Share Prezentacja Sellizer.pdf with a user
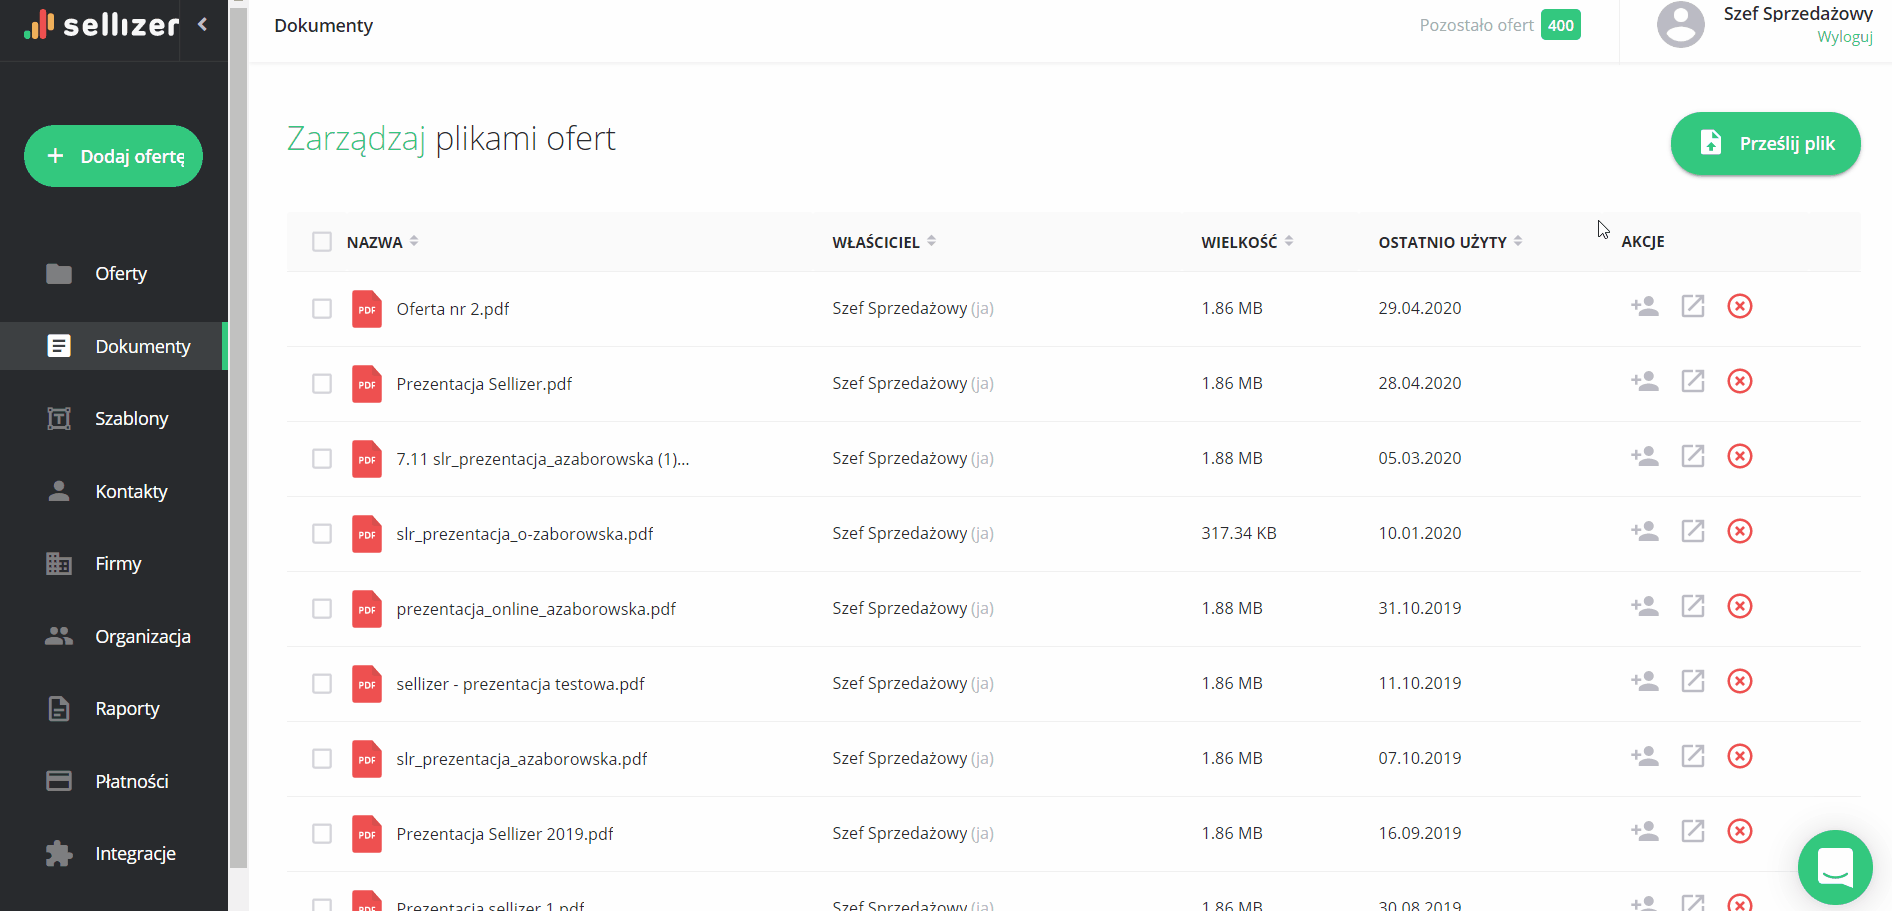 1644,382
